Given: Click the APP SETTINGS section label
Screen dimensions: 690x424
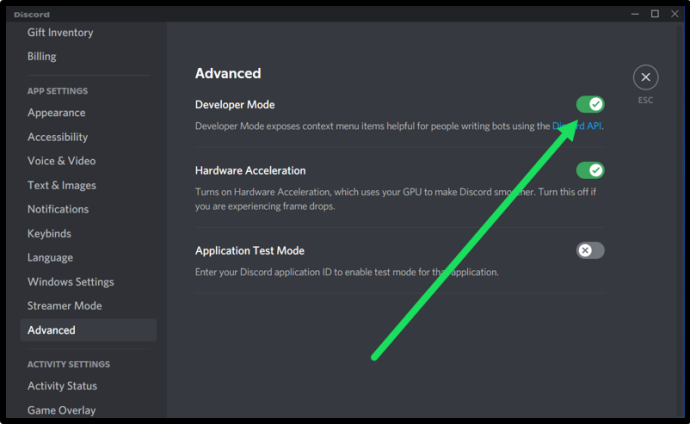Looking at the screenshot, I should 58,91.
